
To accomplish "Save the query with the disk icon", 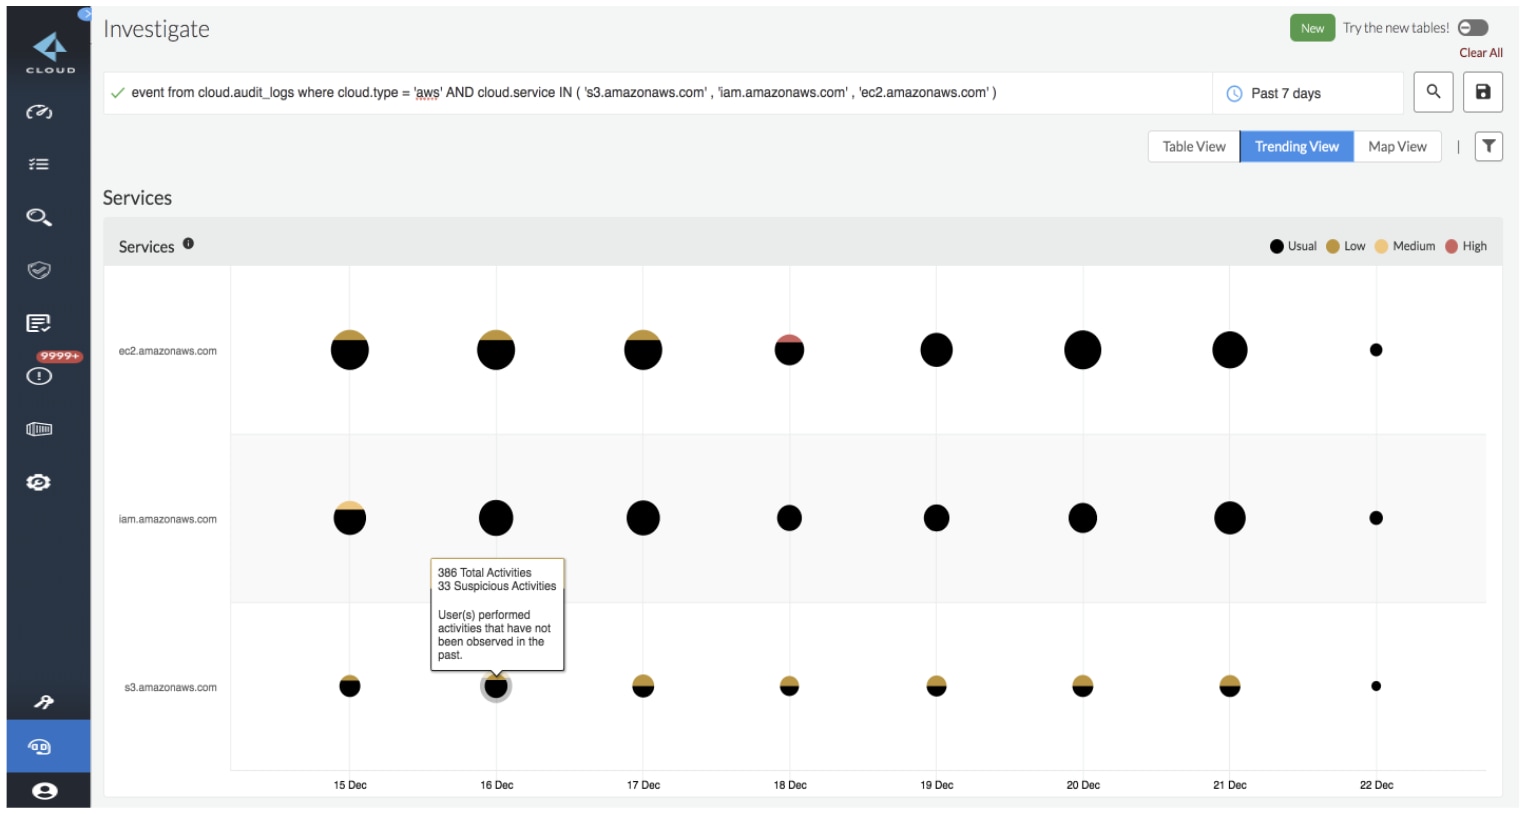I will [1483, 92].
